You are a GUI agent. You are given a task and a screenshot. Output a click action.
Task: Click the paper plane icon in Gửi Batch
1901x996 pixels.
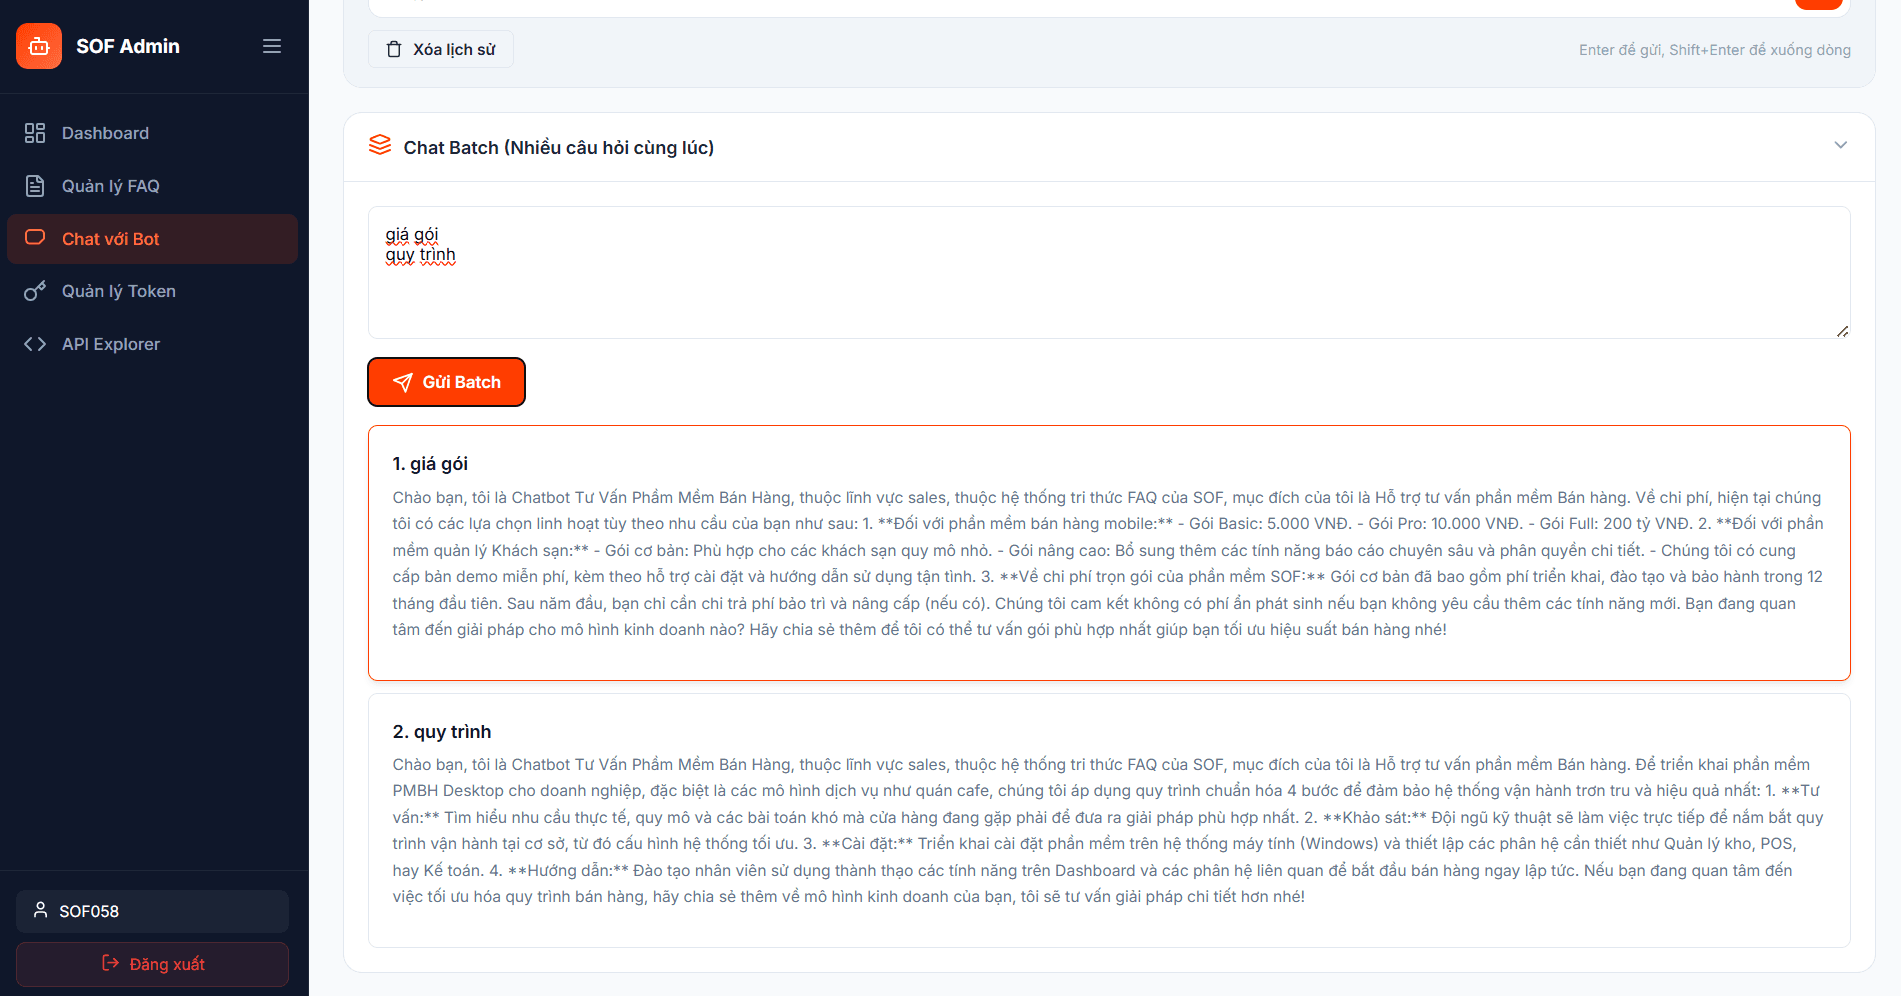click(403, 381)
